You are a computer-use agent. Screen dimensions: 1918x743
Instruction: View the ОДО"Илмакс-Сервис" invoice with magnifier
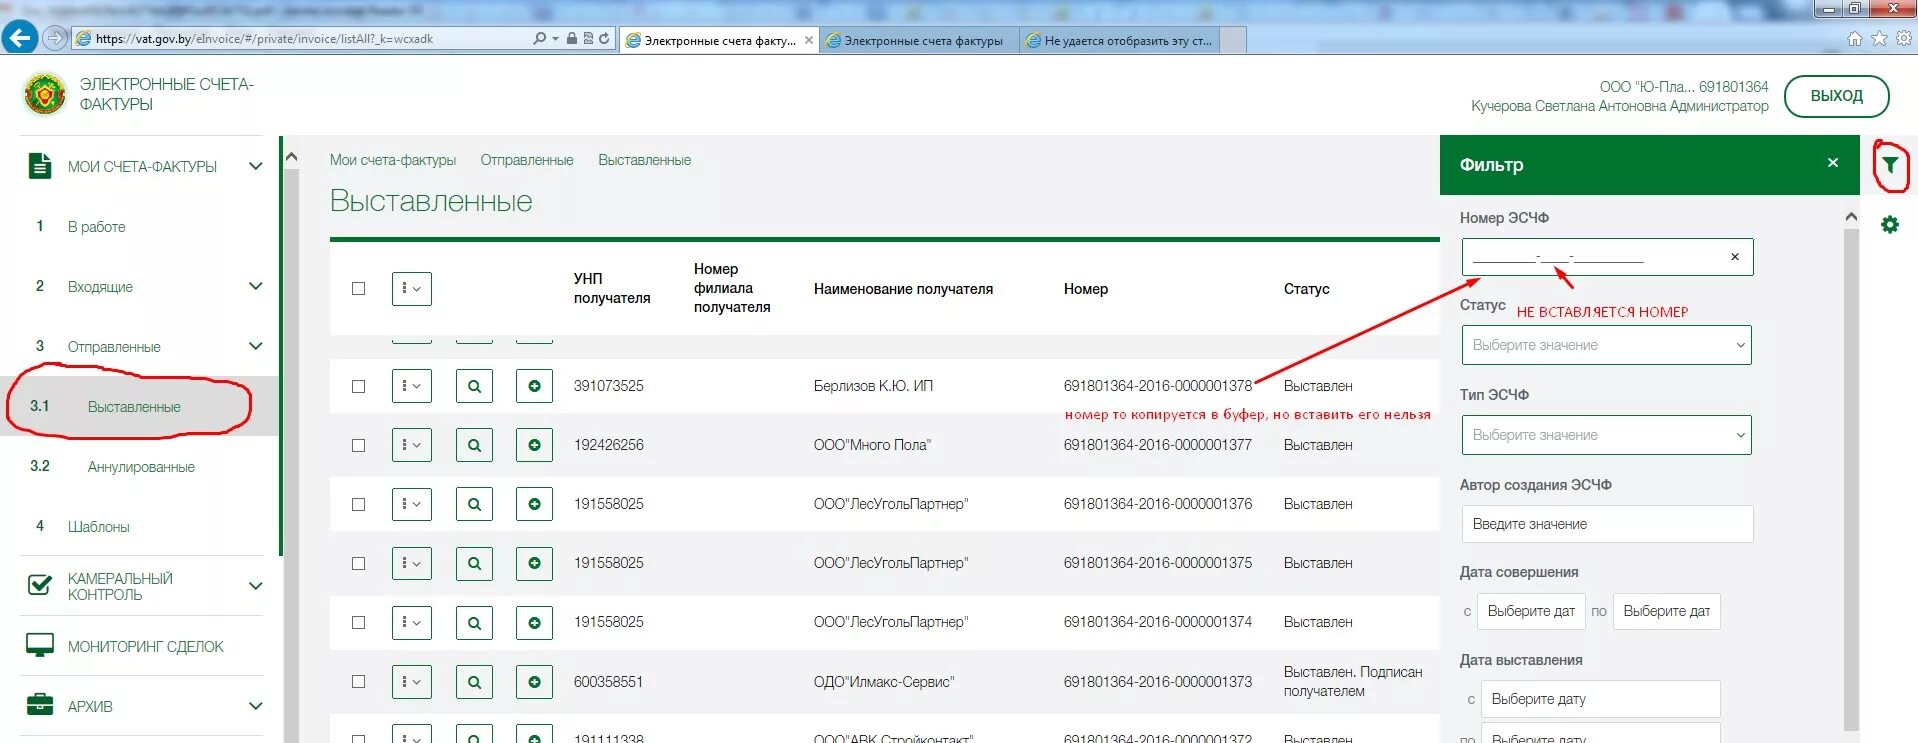click(x=475, y=682)
